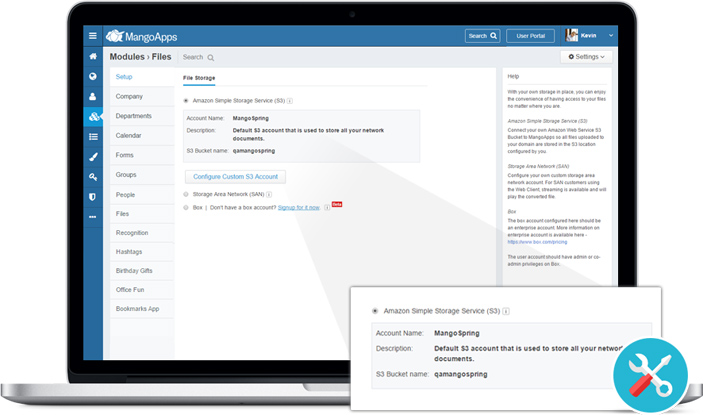This screenshot has width=703, height=415.
Task: Open the File Storage tab
Action: click(199, 78)
